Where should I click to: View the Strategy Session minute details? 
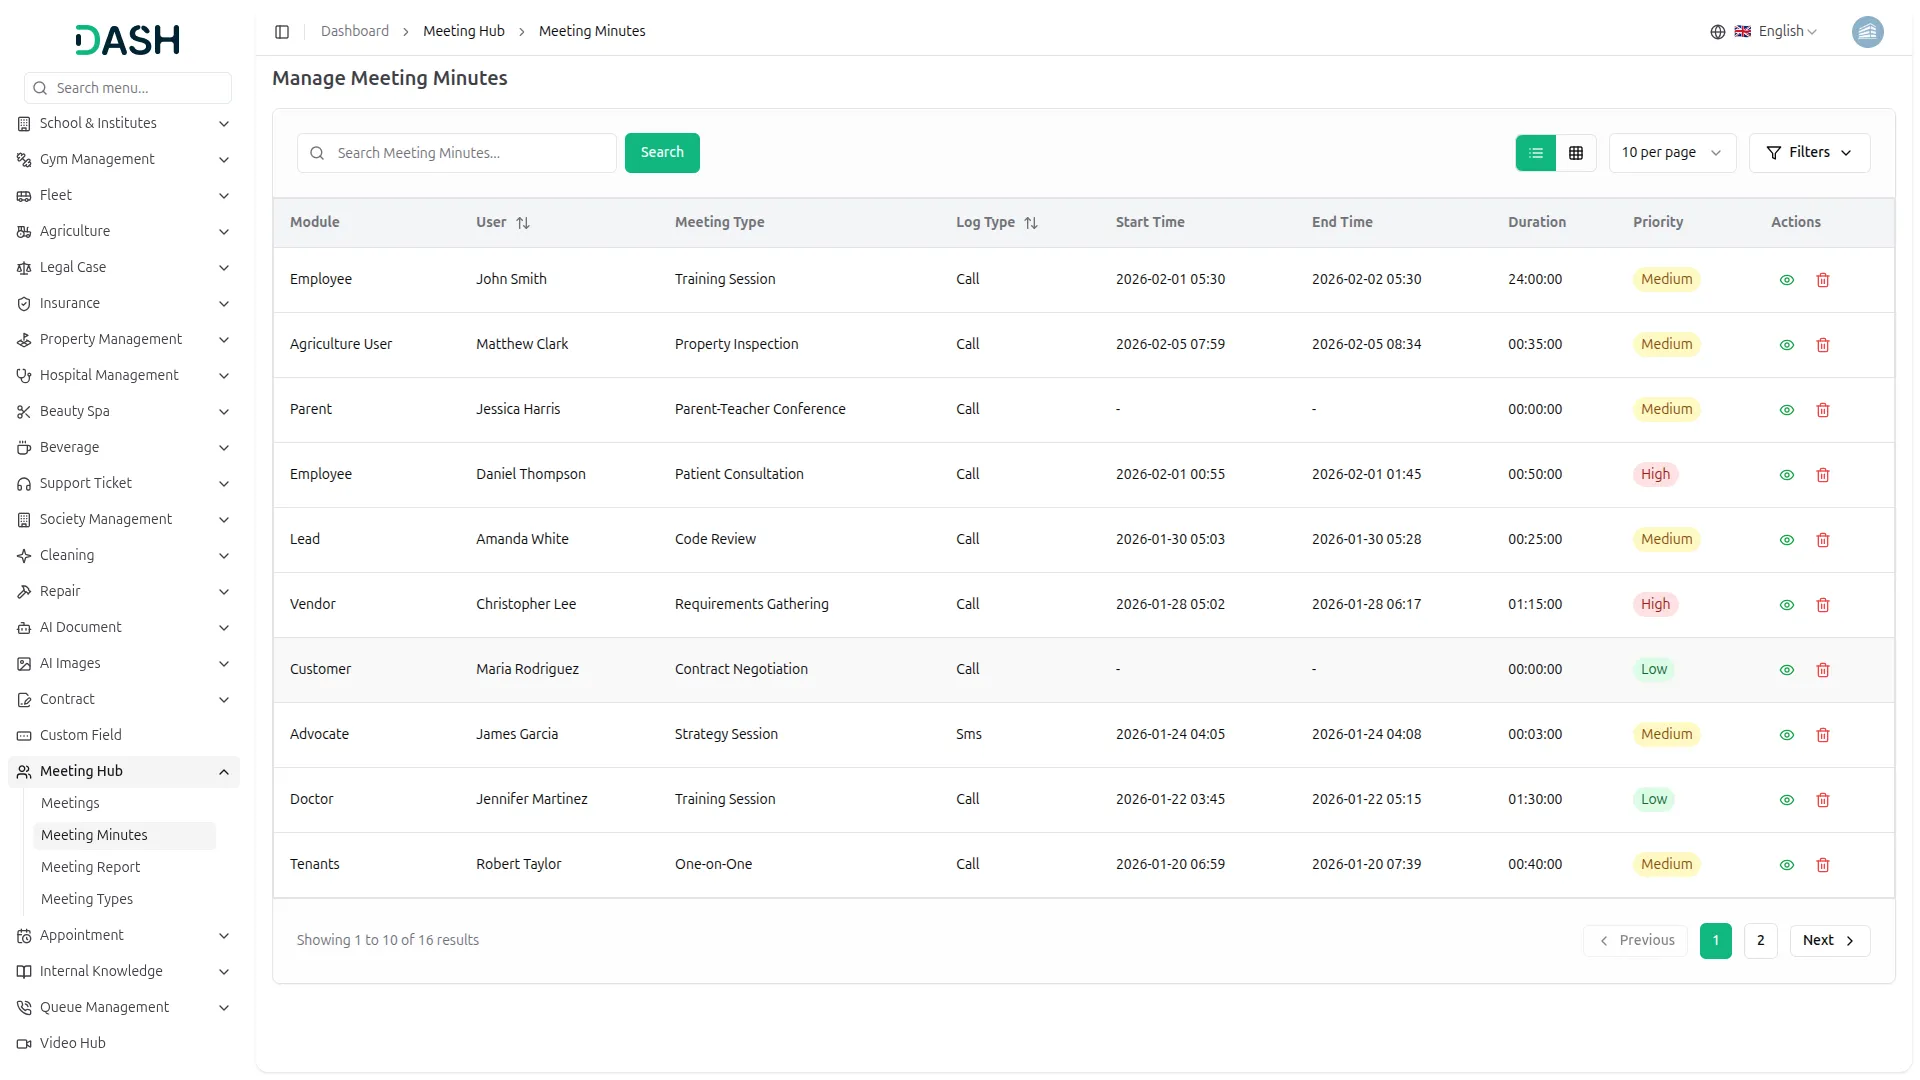(1787, 735)
